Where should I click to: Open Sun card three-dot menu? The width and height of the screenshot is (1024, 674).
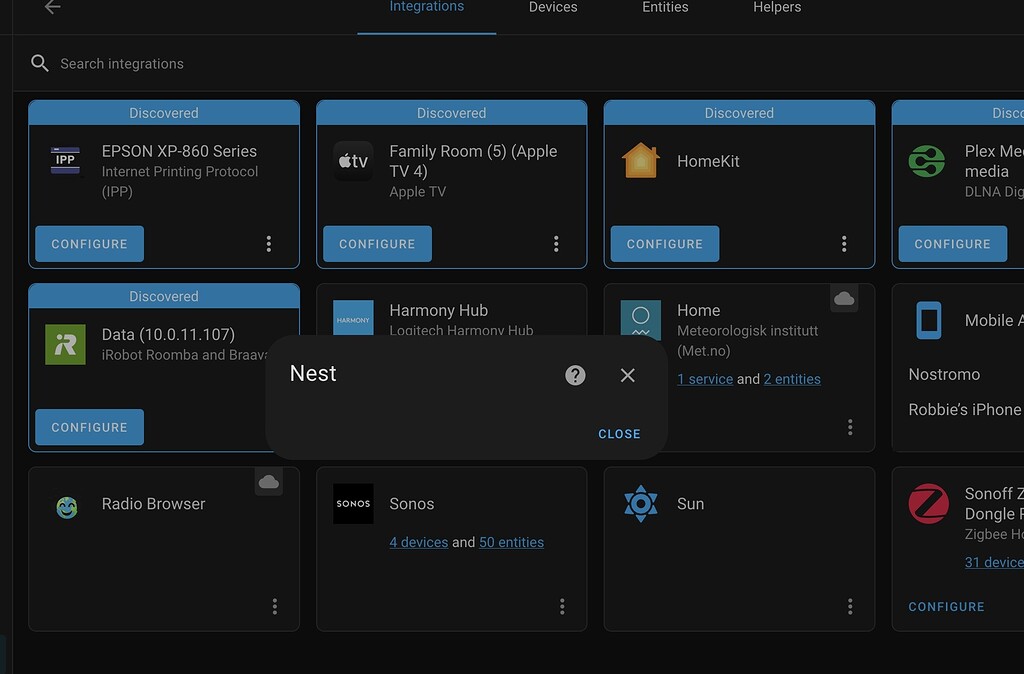850,607
